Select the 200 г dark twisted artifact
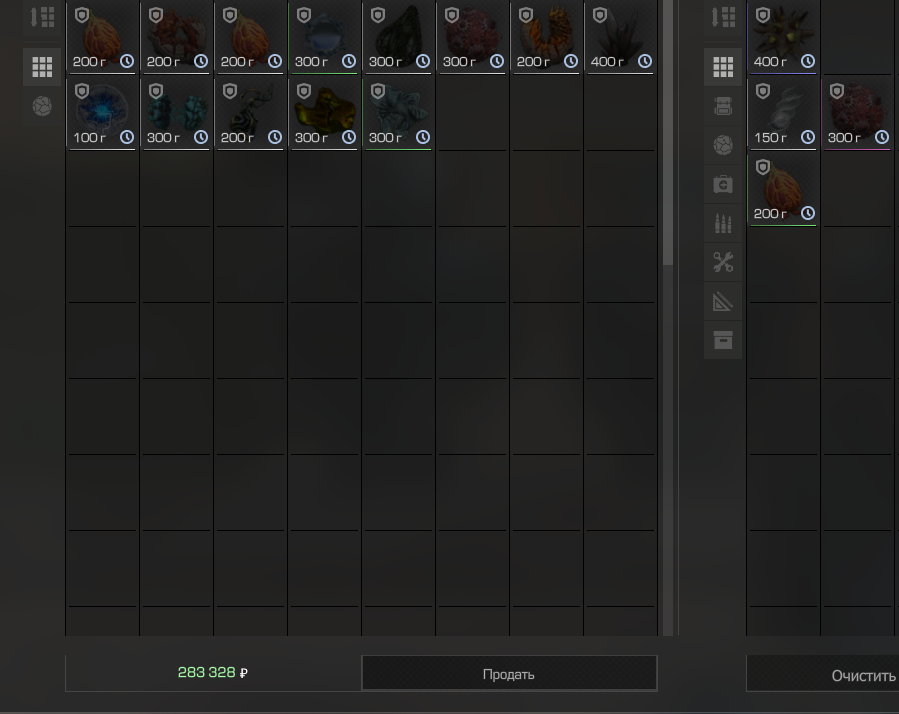 250,114
